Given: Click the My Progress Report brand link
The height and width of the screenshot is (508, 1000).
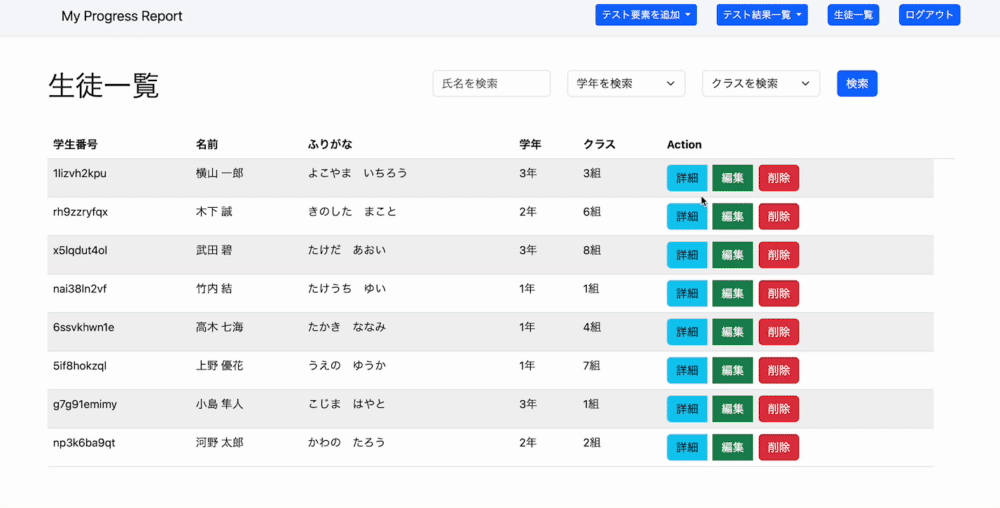Looking at the screenshot, I should 122,16.
